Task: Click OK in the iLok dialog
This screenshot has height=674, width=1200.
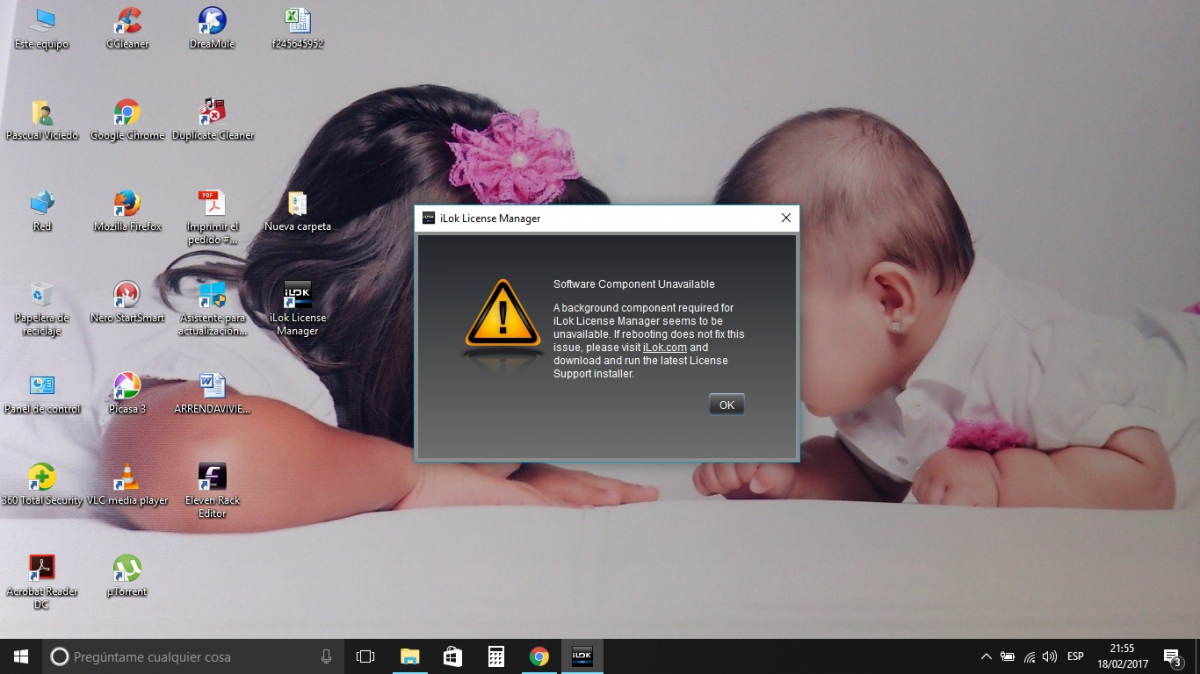Action: coord(726,404)
